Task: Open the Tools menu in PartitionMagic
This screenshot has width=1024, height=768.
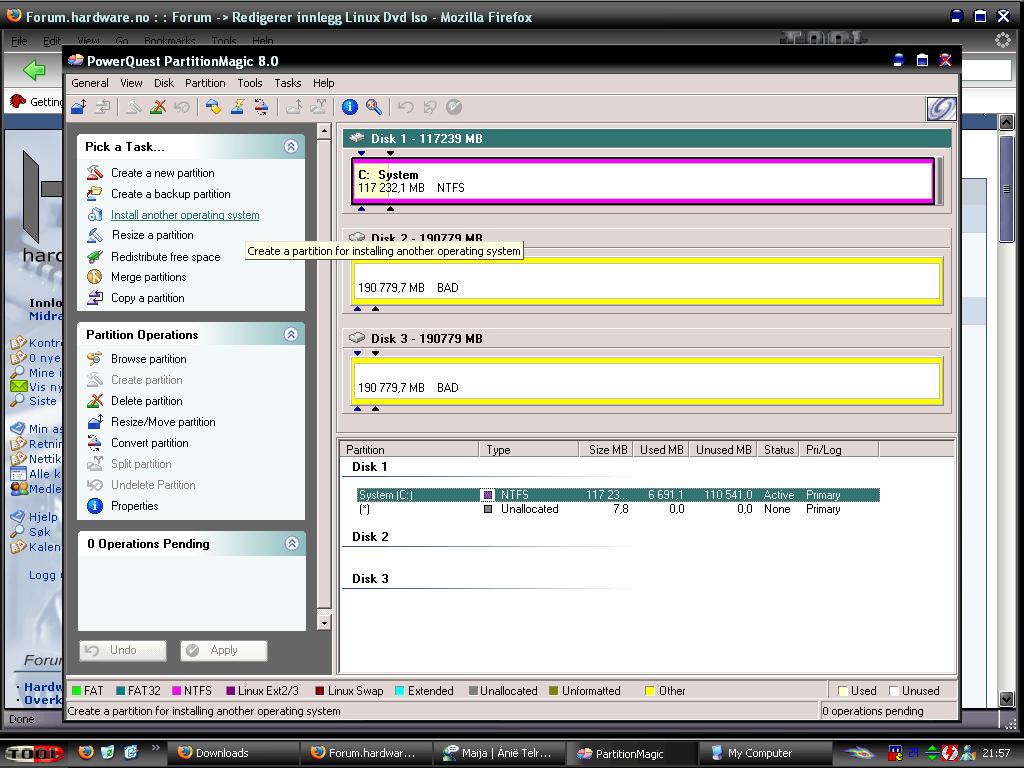Action: 249,83
